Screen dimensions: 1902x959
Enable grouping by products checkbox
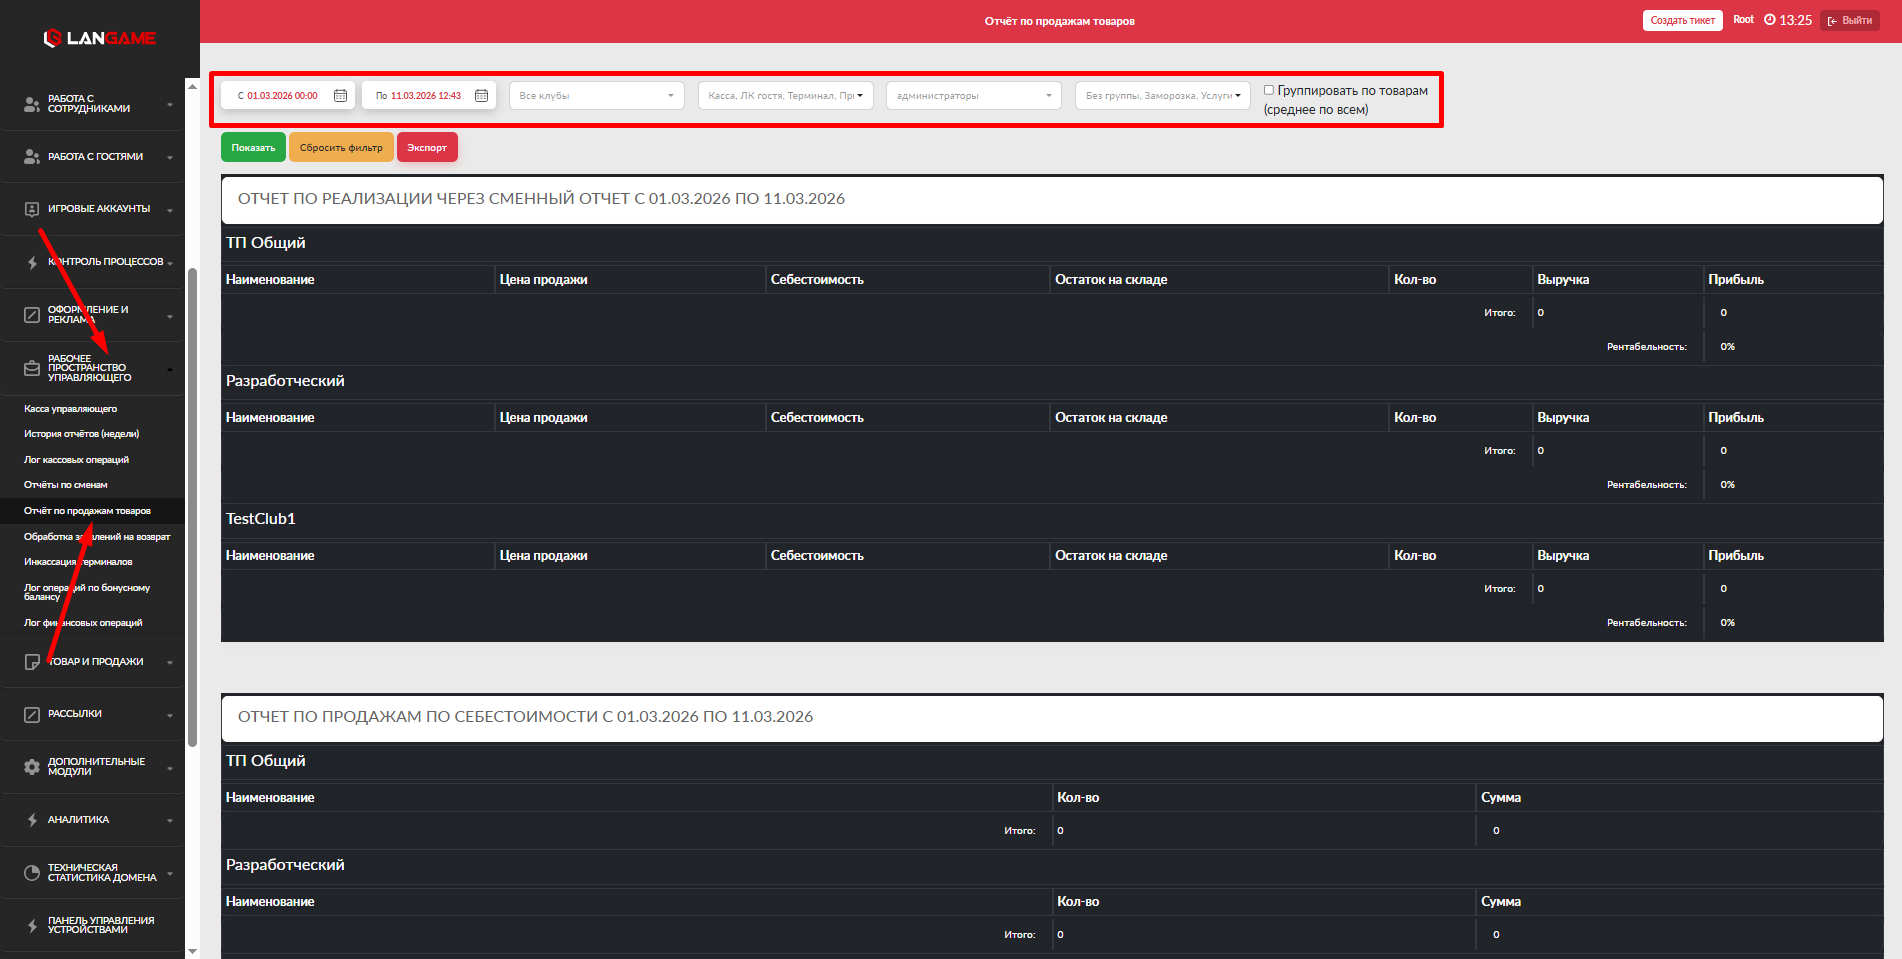[1269, 90]
